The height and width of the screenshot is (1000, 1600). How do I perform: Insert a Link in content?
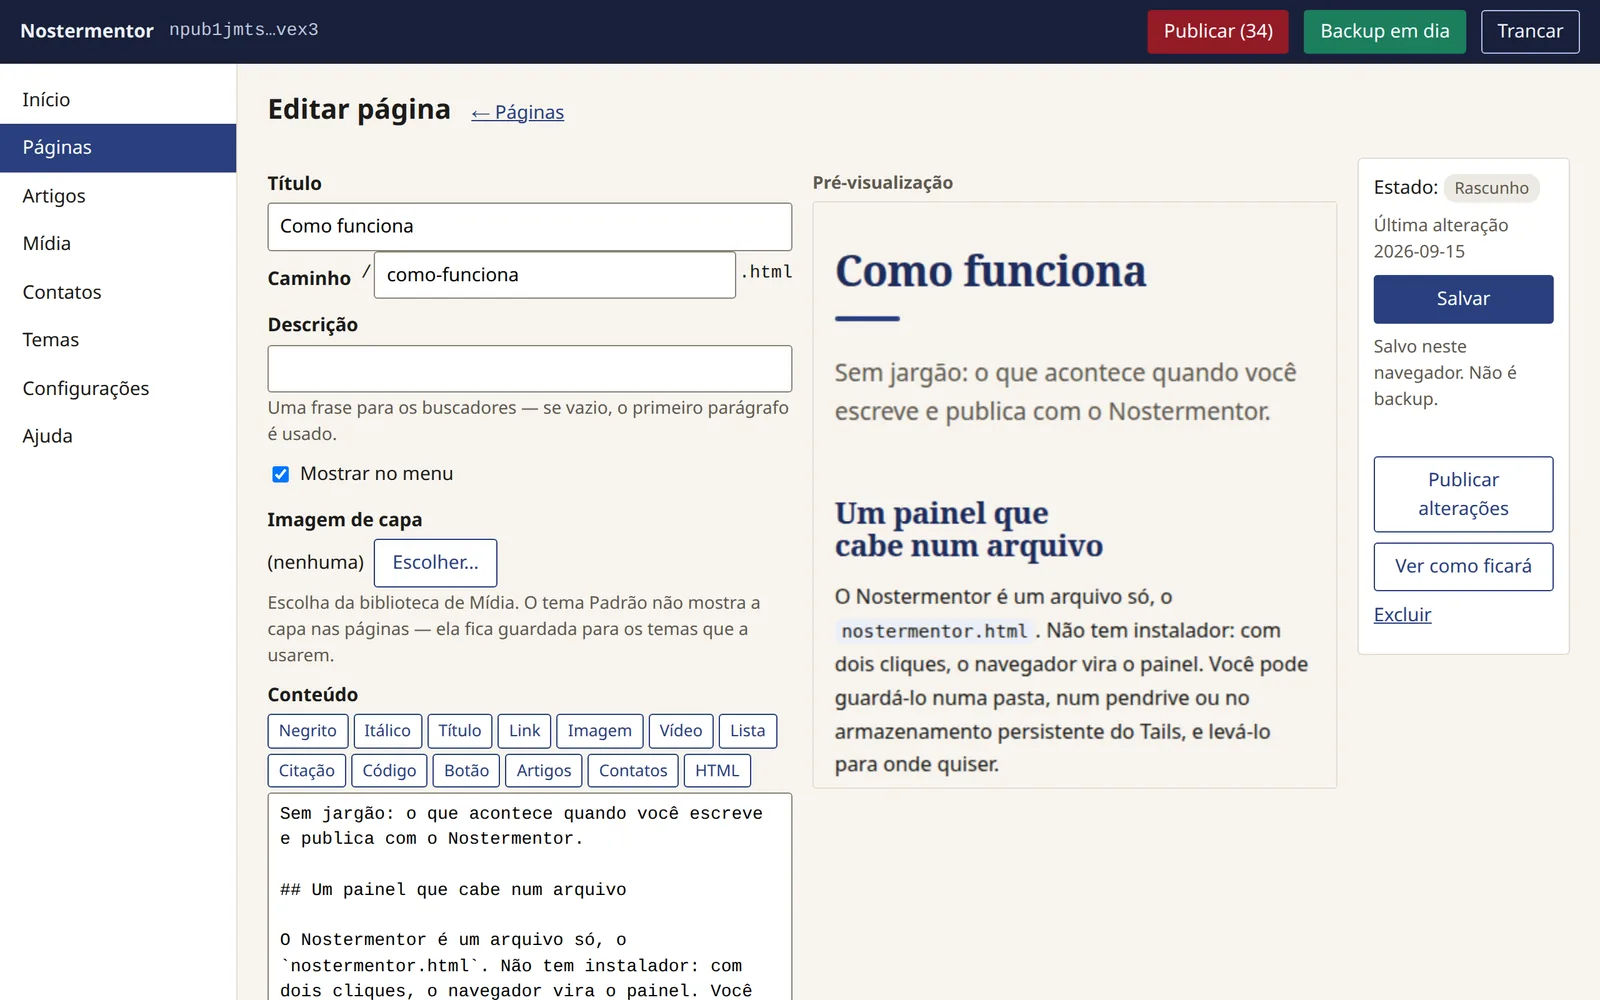[x=524, y=731]
